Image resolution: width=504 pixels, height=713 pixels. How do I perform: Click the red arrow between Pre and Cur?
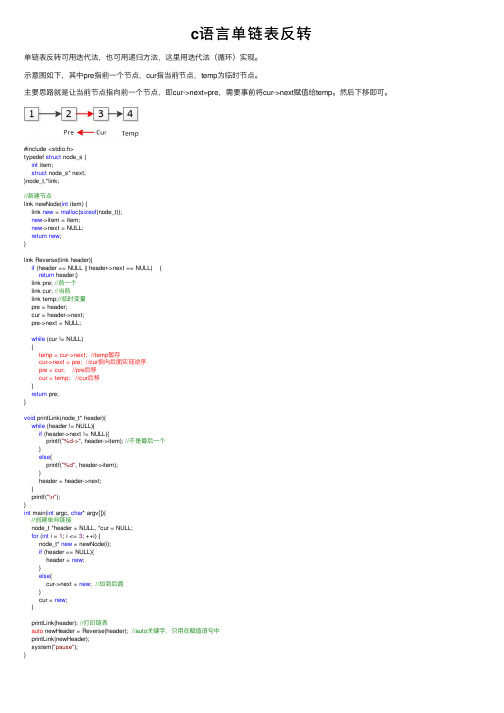[x=85, y=132]
